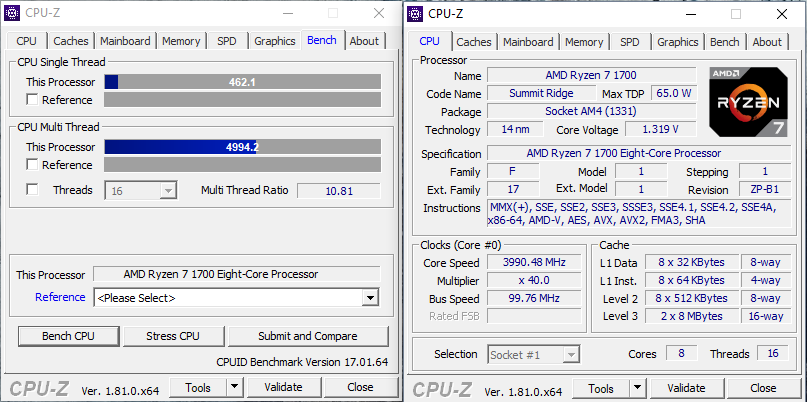Screen dimensions: 807x402
Task: Click Close button in left window
Action: [360, 387]
